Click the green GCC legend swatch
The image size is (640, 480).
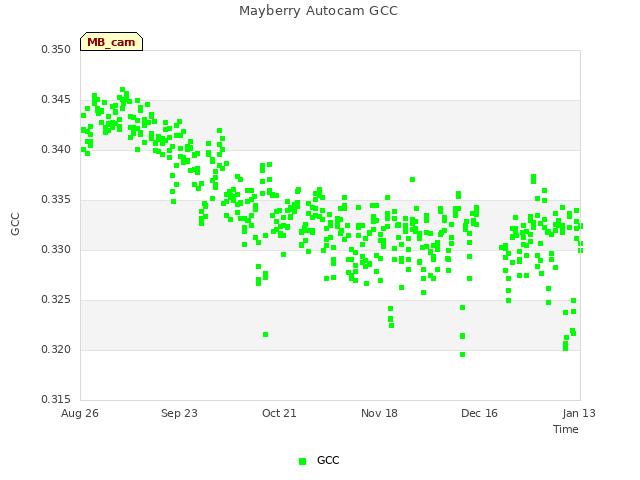302,461
